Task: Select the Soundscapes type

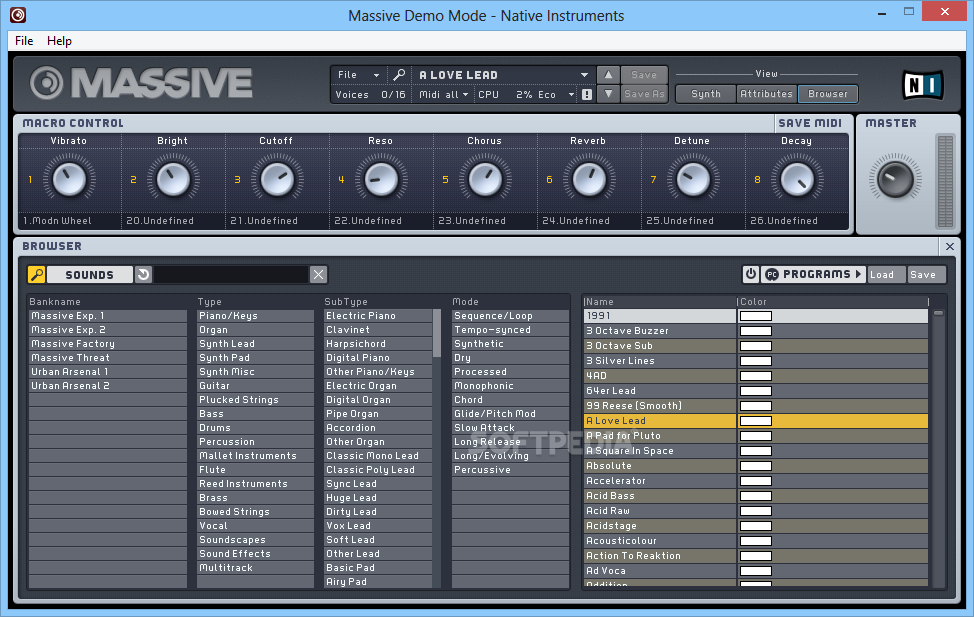Action: [255, 540]
